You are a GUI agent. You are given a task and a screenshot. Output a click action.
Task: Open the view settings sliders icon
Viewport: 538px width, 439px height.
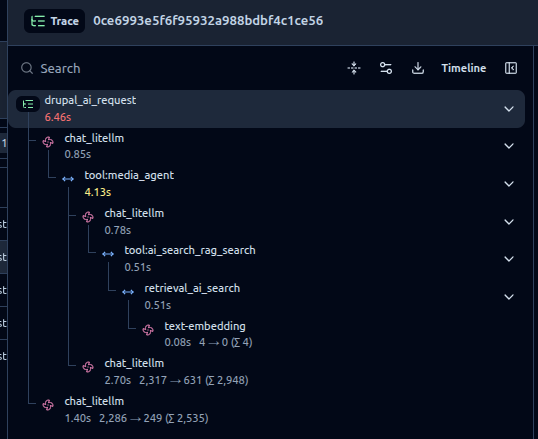386,68
